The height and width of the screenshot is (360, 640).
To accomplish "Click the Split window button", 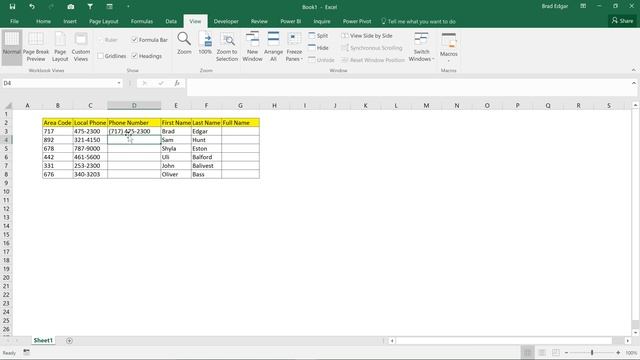I will (318, 36).
